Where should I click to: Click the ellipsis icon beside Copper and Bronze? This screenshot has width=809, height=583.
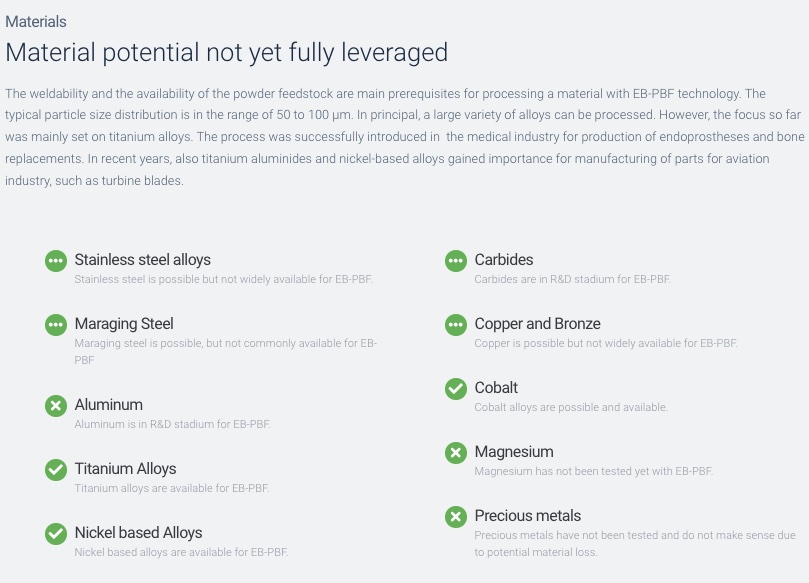[456, 325]
